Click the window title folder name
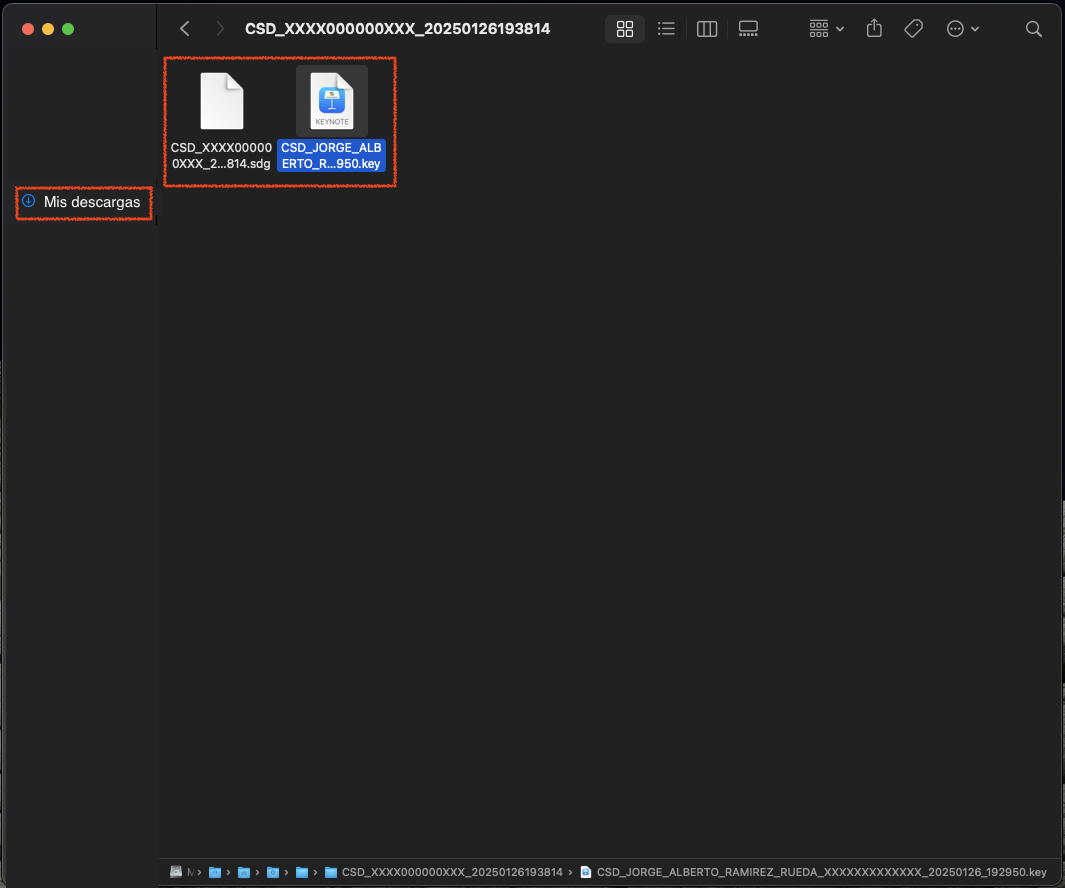1065x888 pixels. [397, 29]
